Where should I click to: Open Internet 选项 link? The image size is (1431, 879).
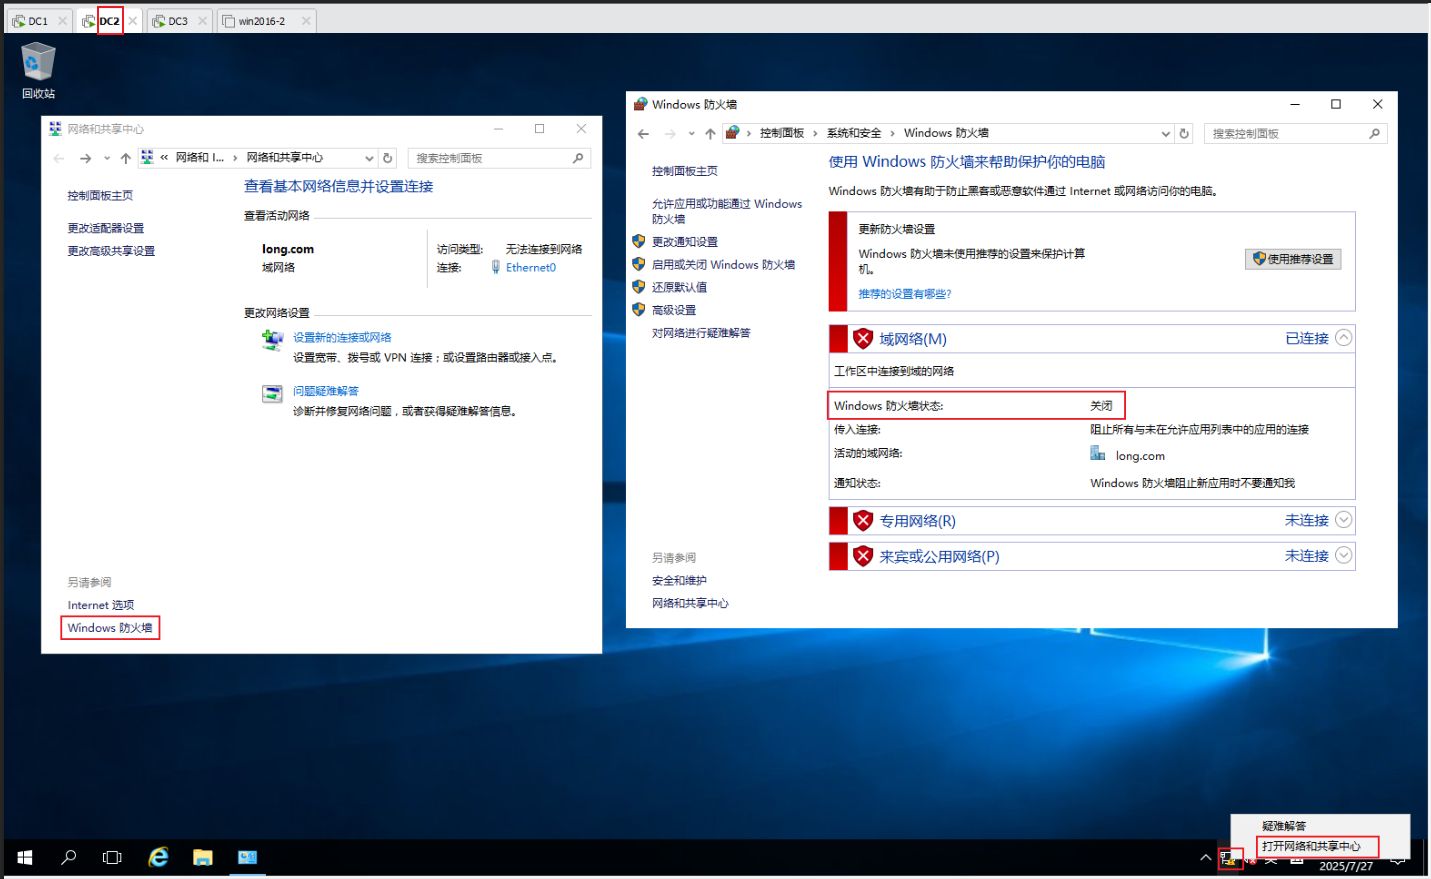point(101,605)
